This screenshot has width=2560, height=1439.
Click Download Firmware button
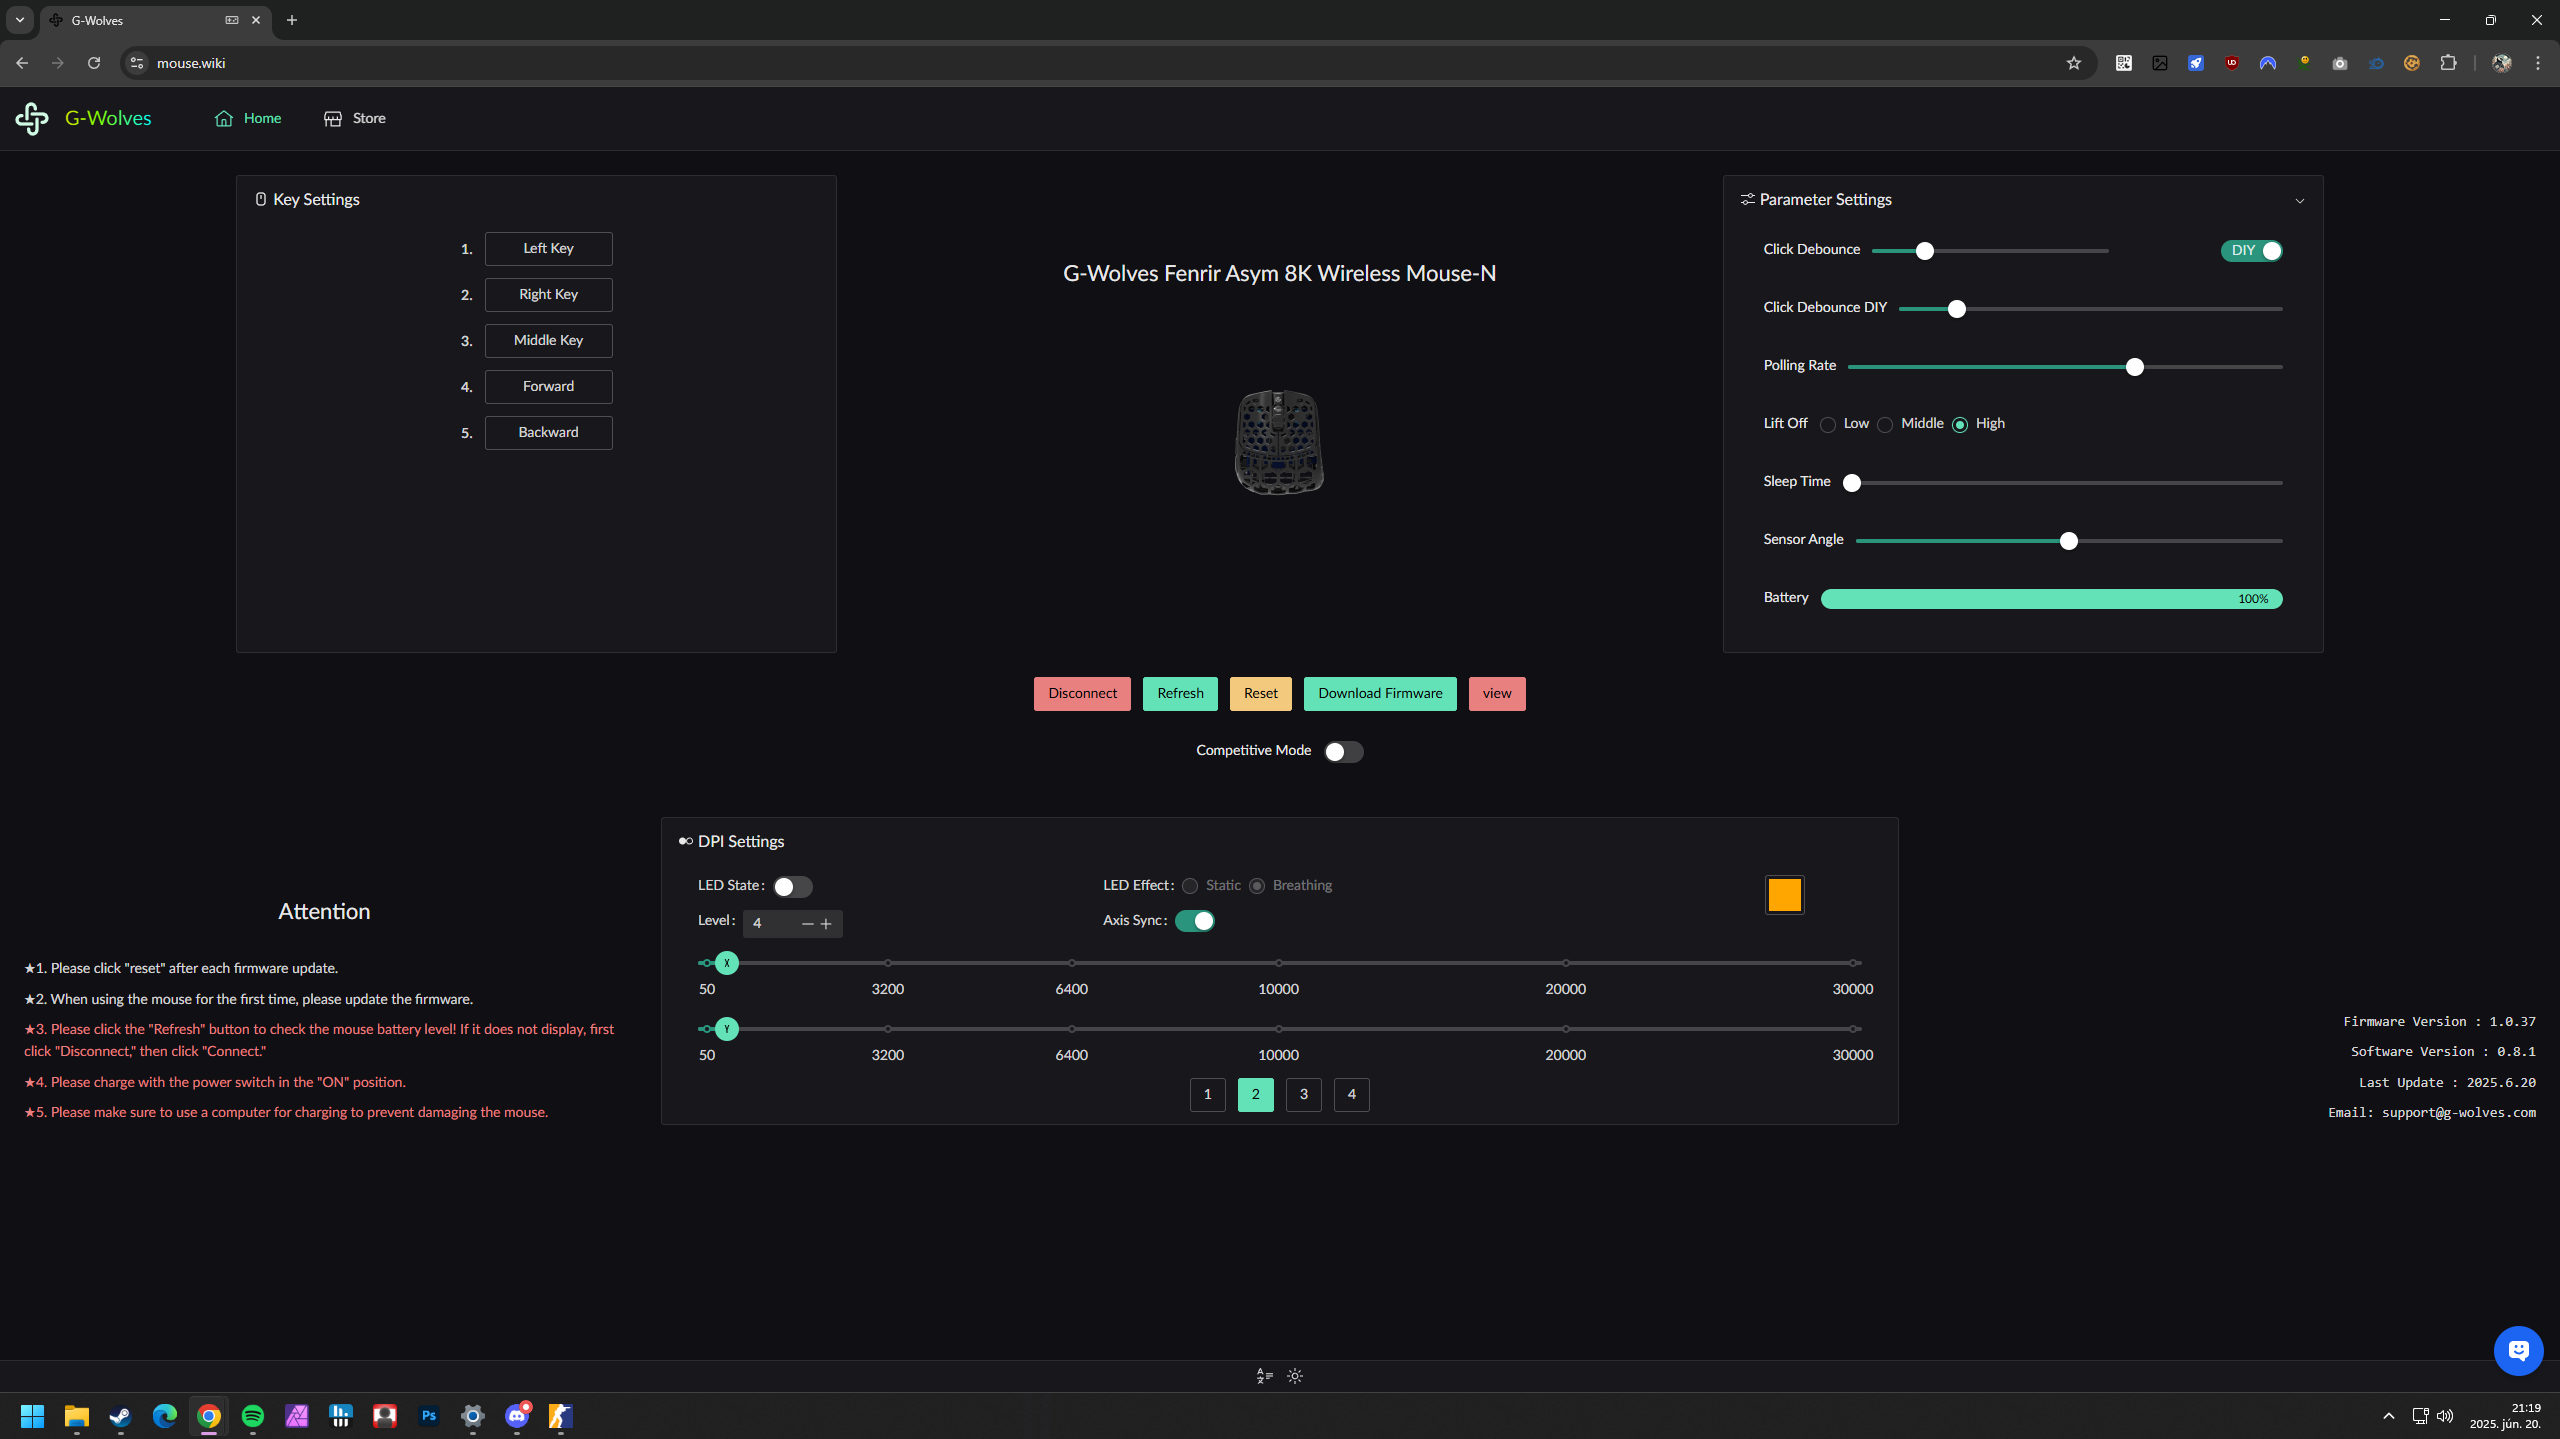pyautogui.click(x=1380, y=694)
